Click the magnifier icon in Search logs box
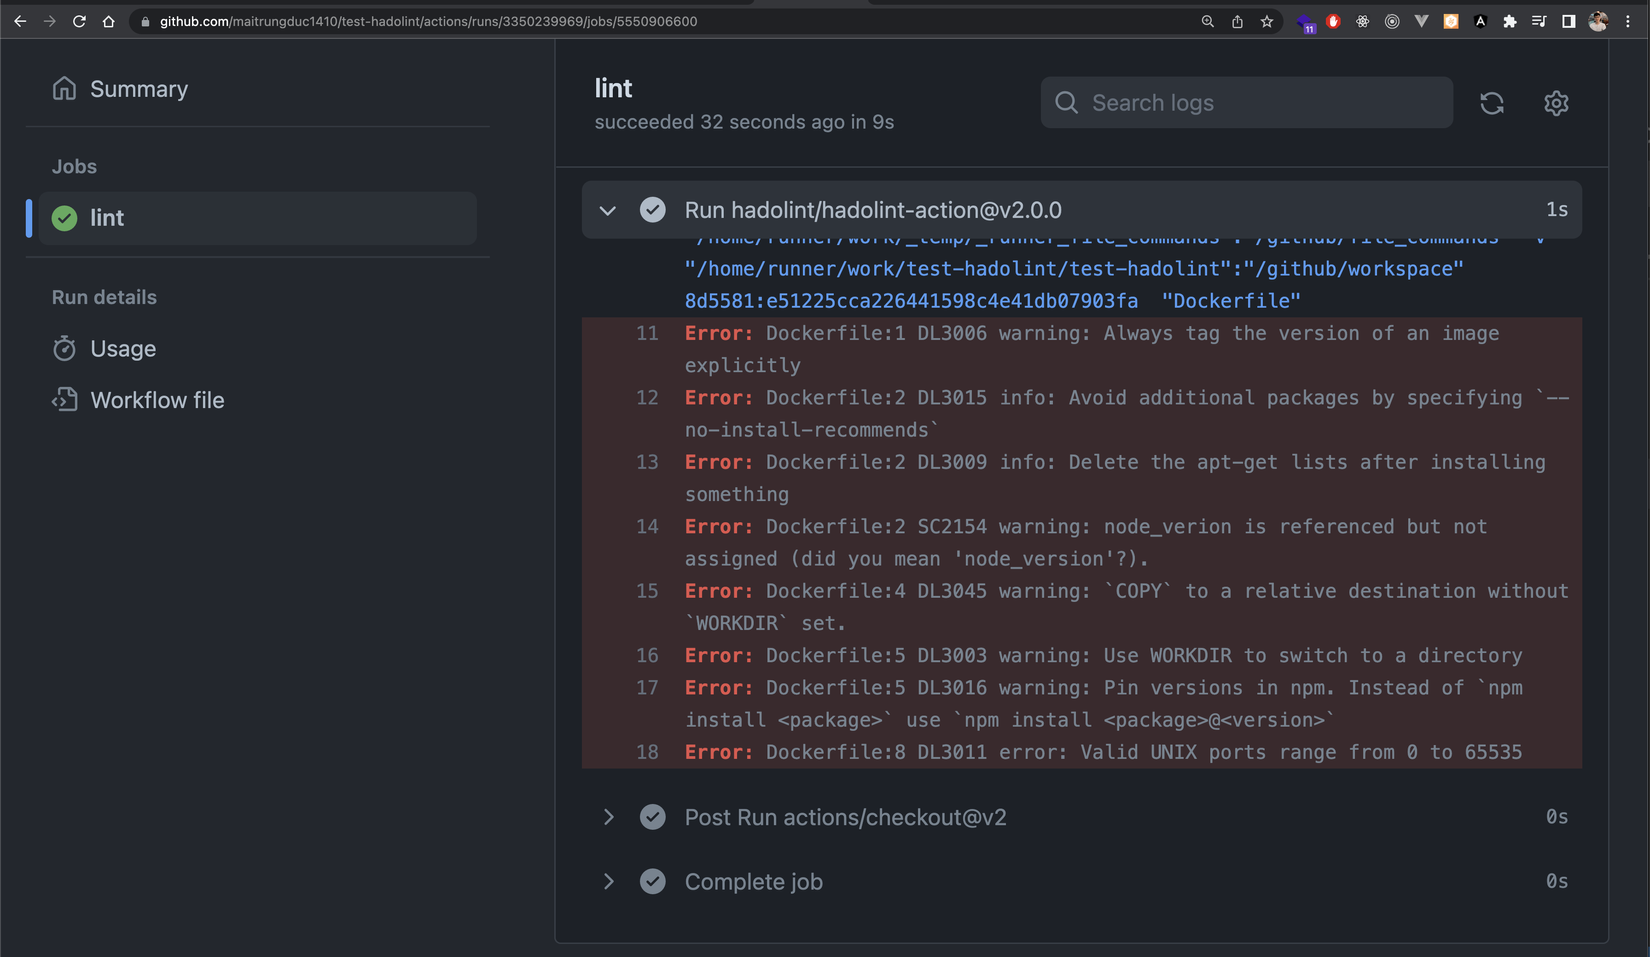1650x957 pixels. [1066, 102]
